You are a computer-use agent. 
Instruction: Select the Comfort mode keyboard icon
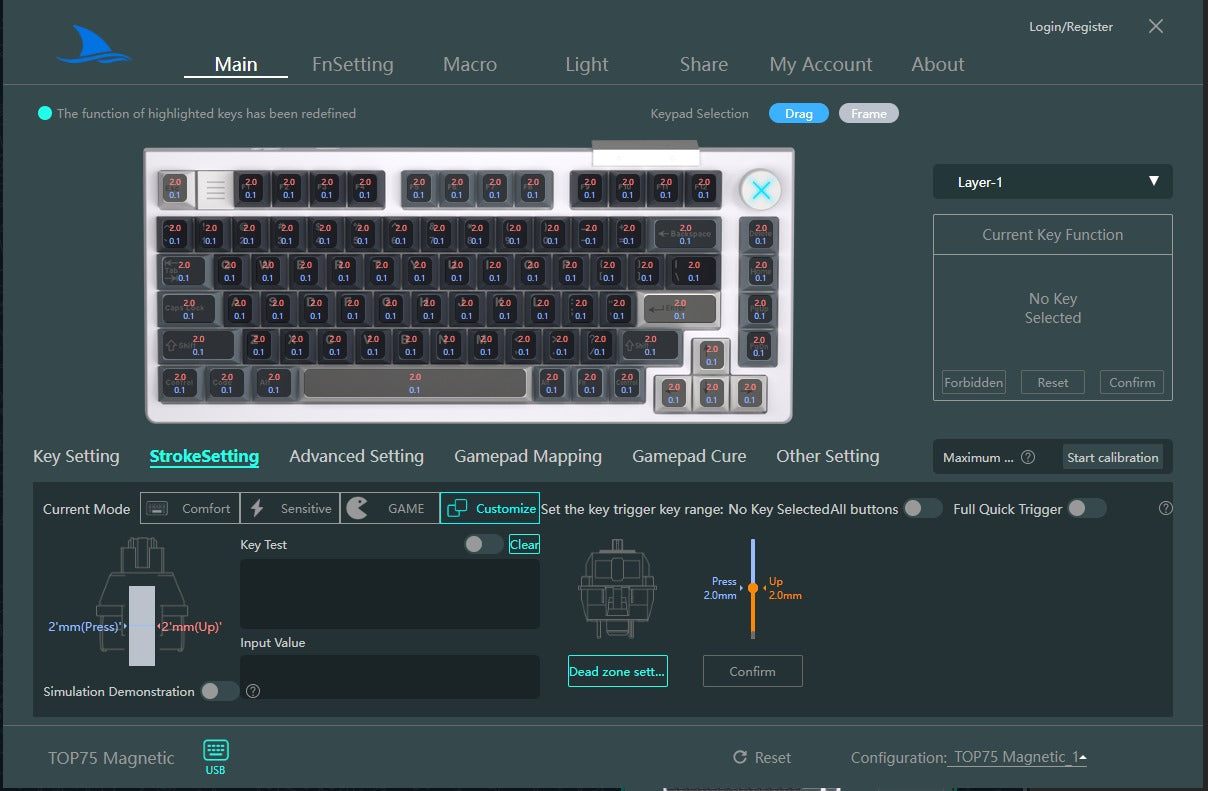coord(156,508)
